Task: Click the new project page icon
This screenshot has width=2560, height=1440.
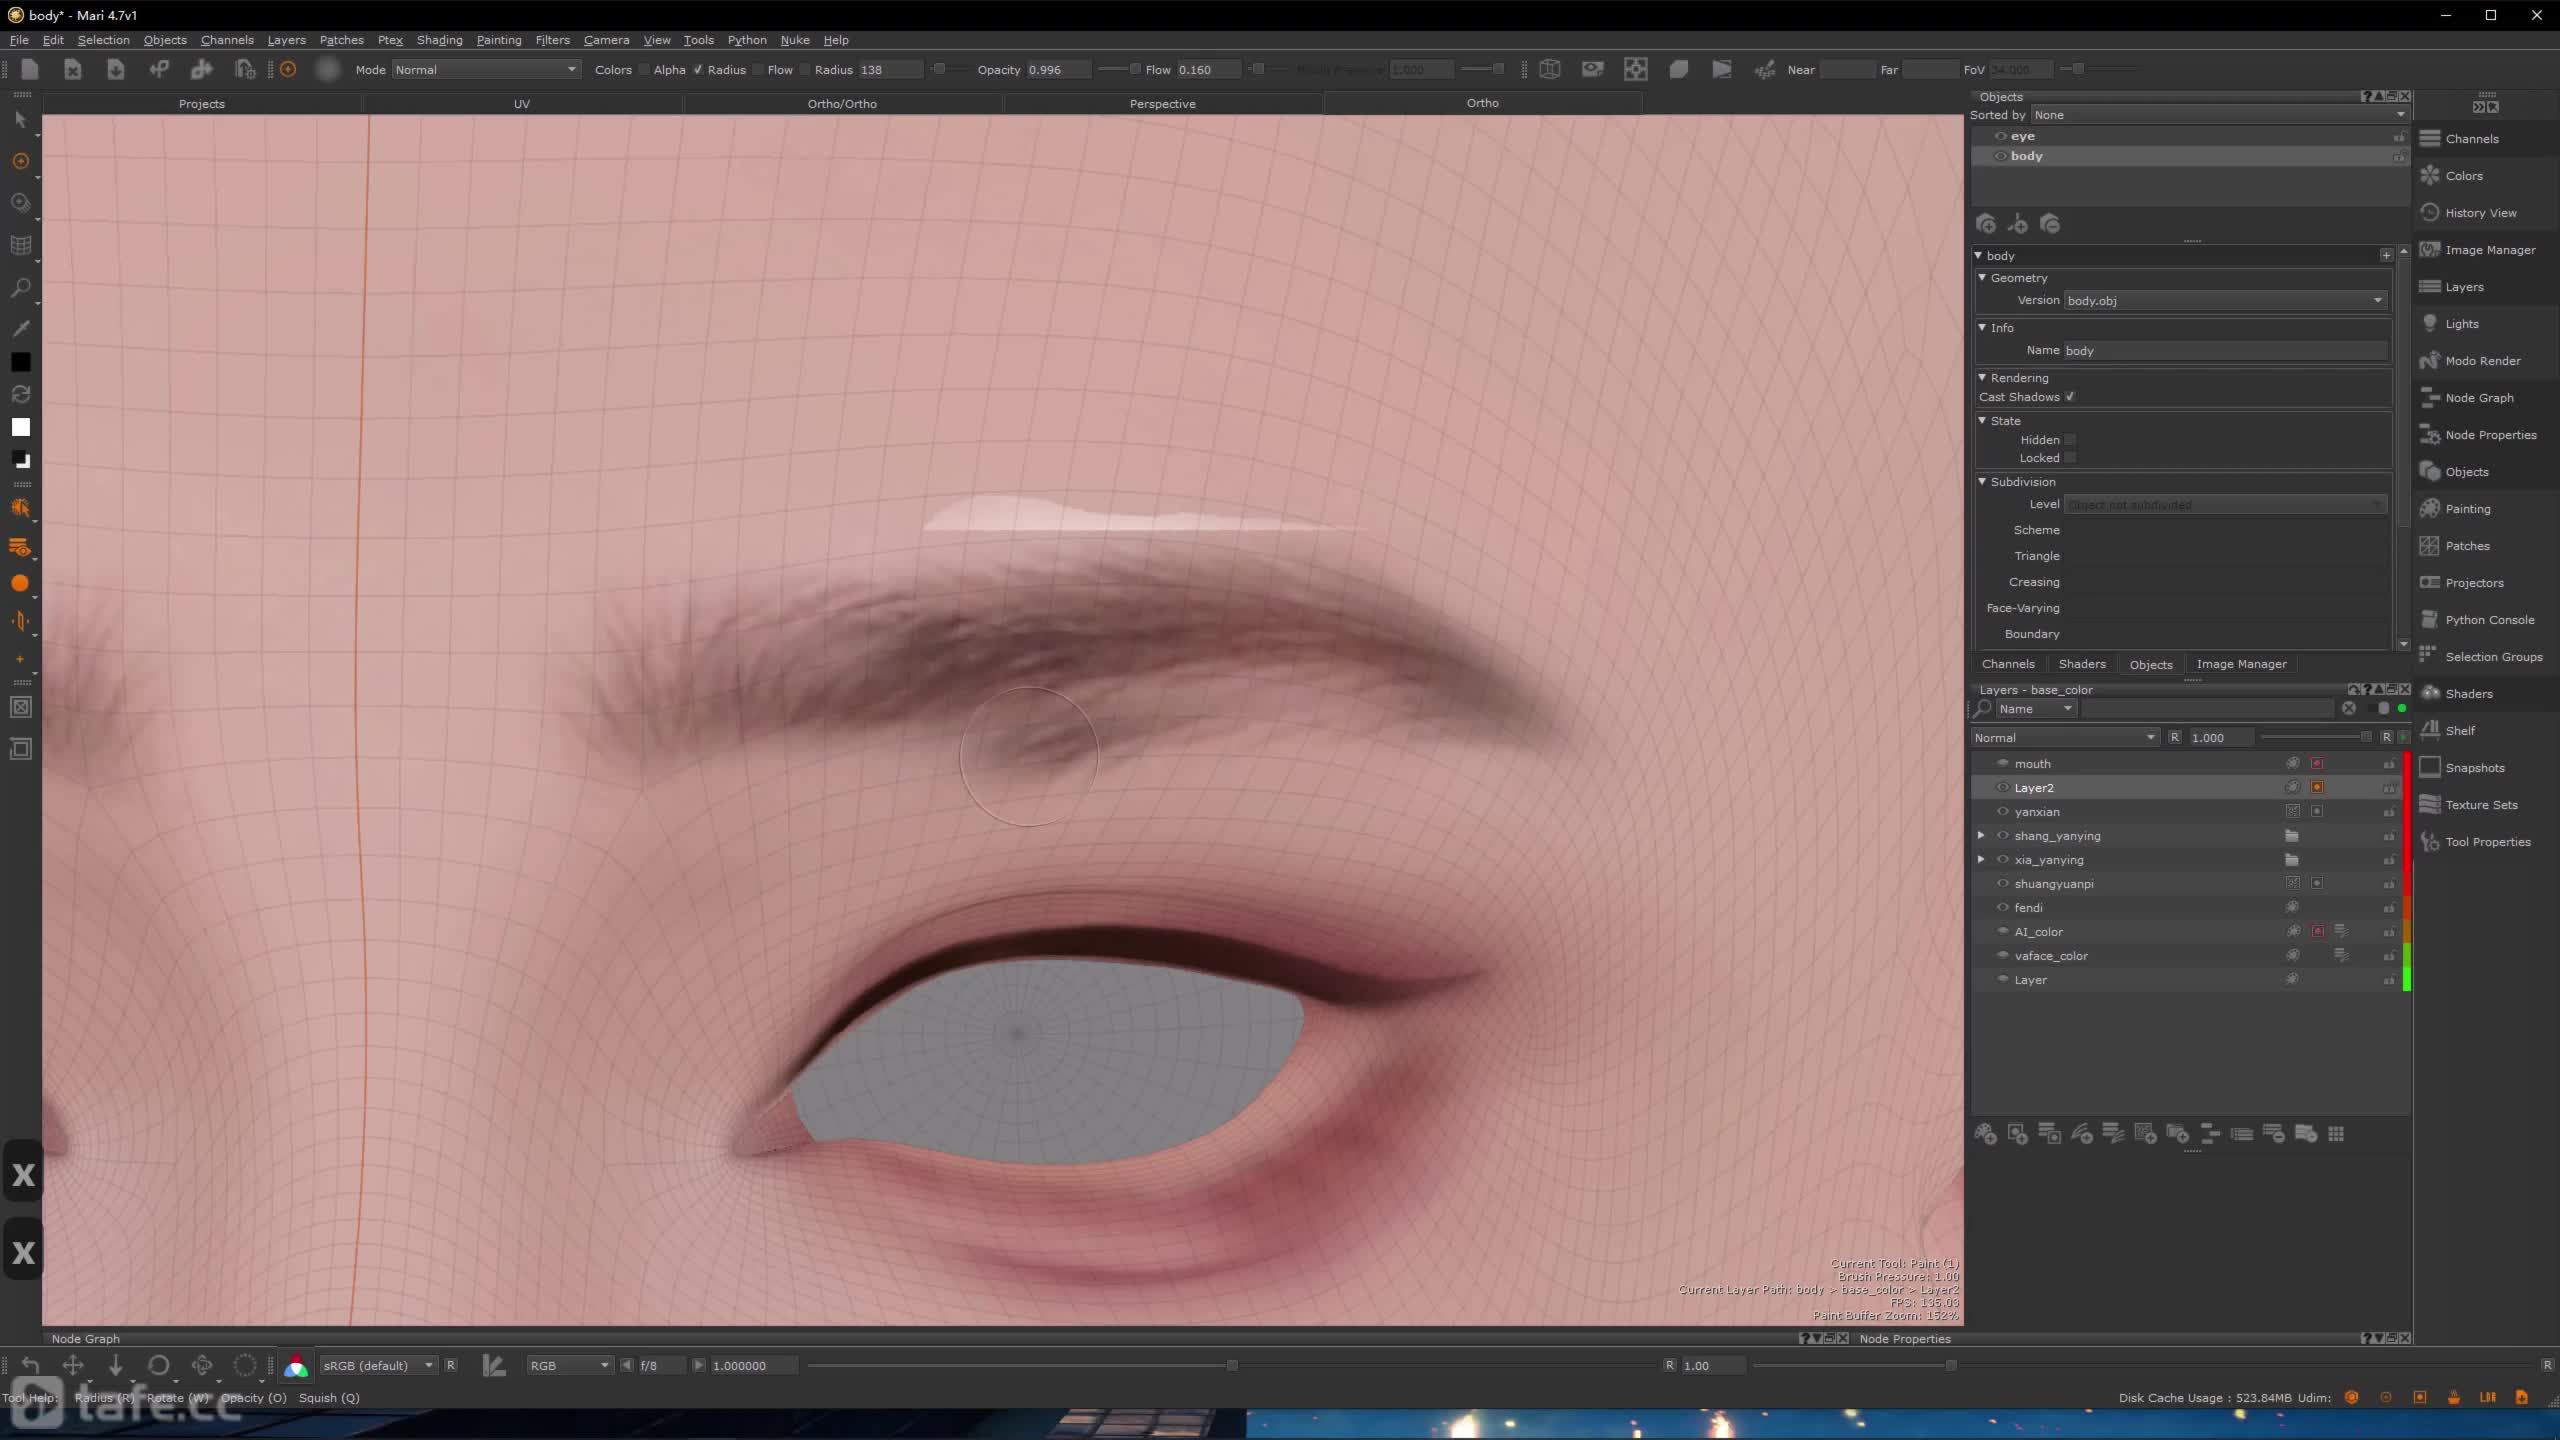Action: [30, 69]
